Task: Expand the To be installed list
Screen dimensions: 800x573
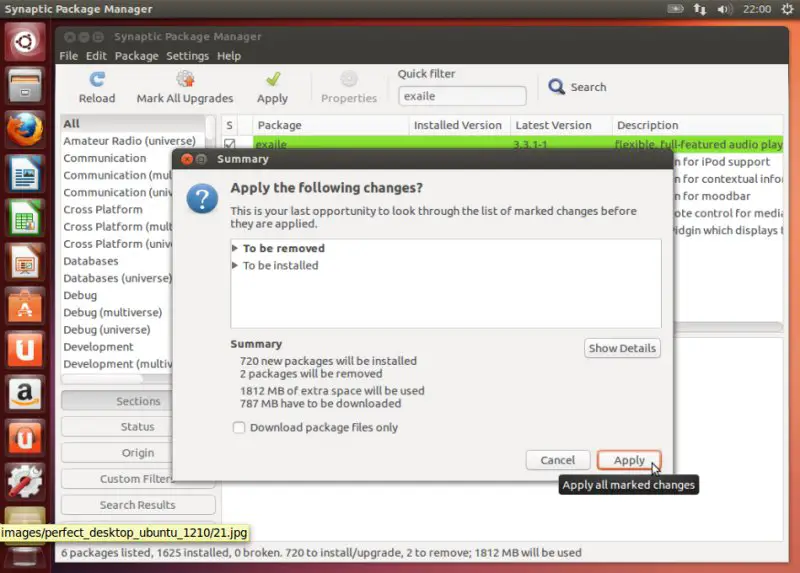Action: click(x=235, y=265)
